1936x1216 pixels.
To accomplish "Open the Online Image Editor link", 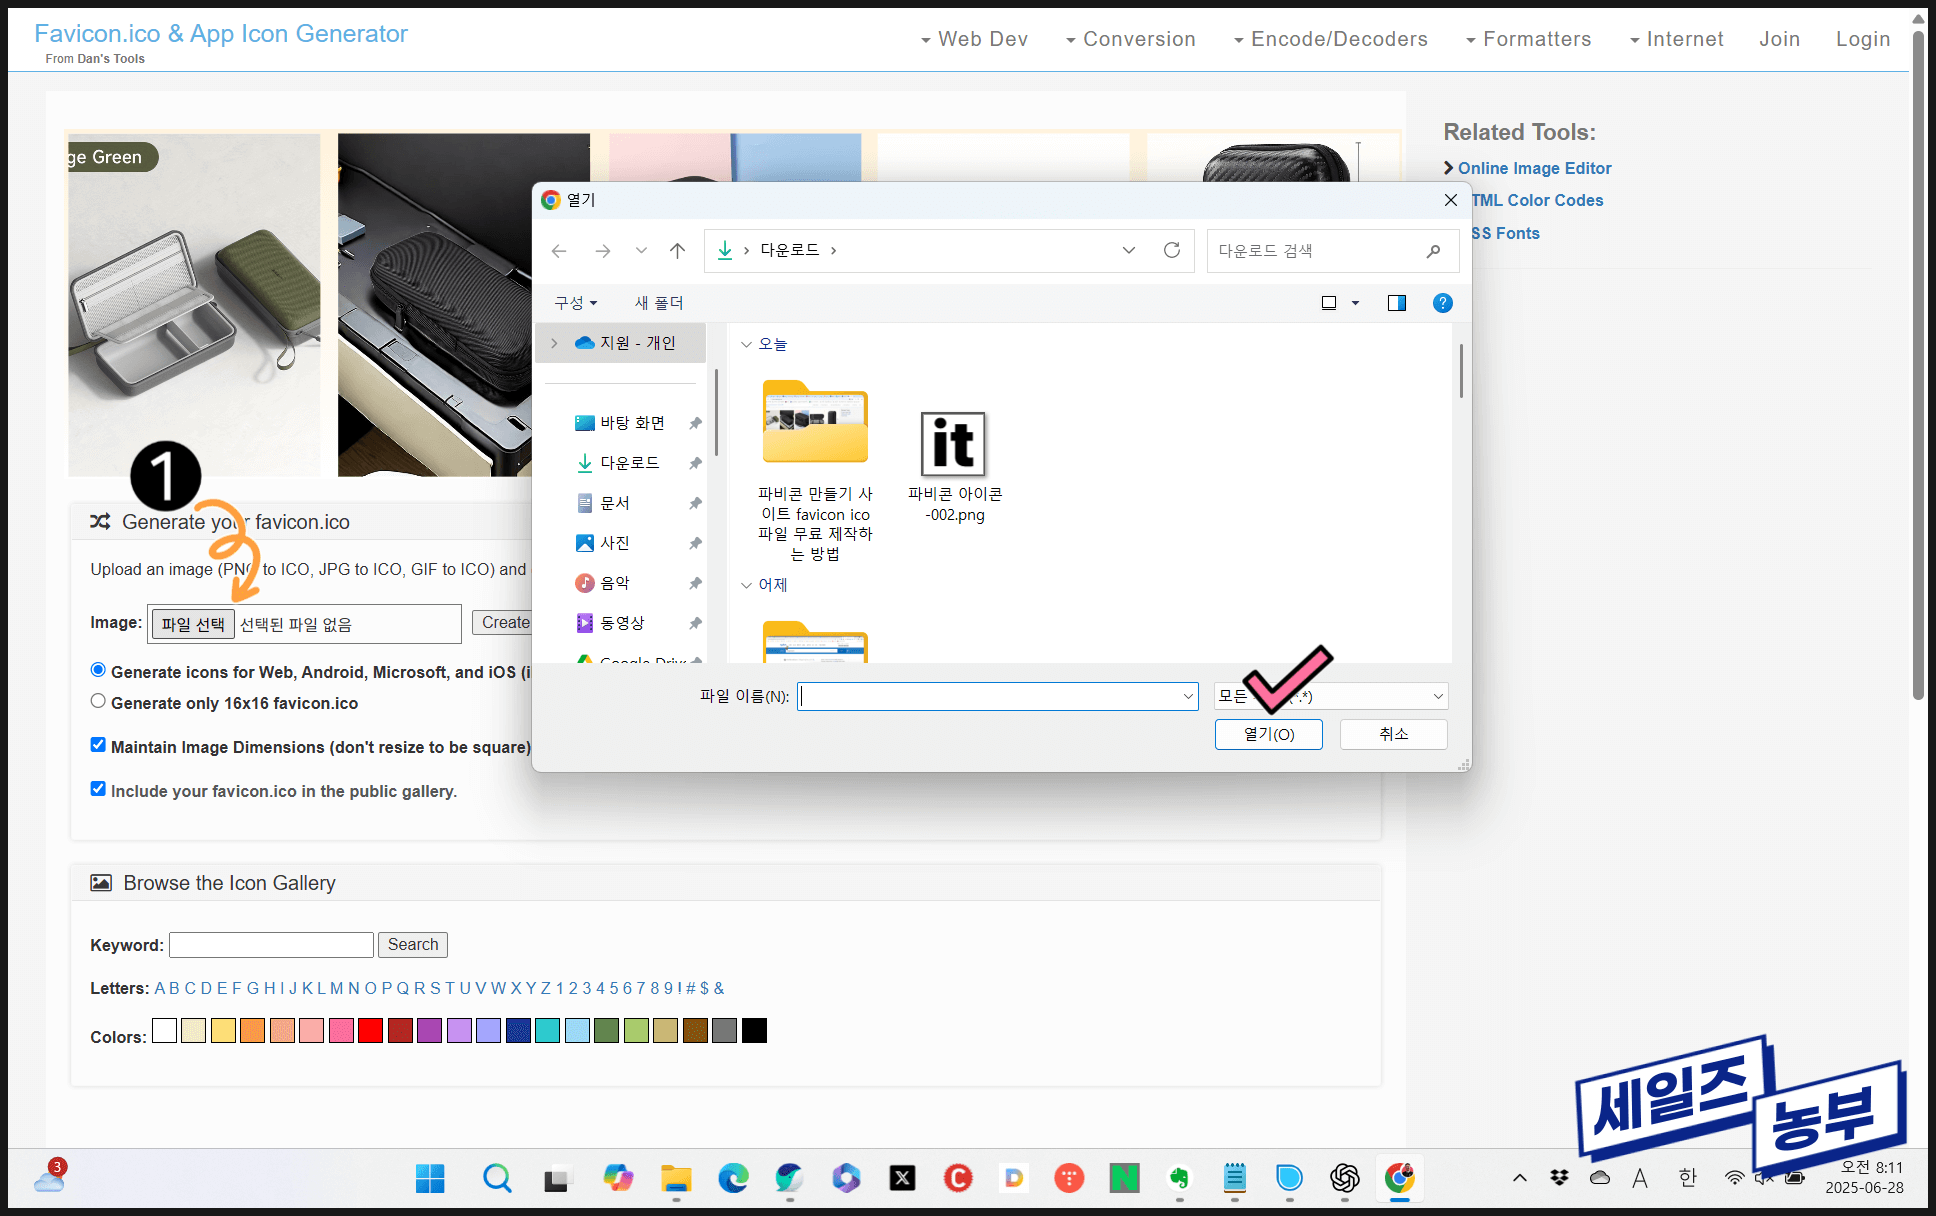I will tap(1534, 168).
